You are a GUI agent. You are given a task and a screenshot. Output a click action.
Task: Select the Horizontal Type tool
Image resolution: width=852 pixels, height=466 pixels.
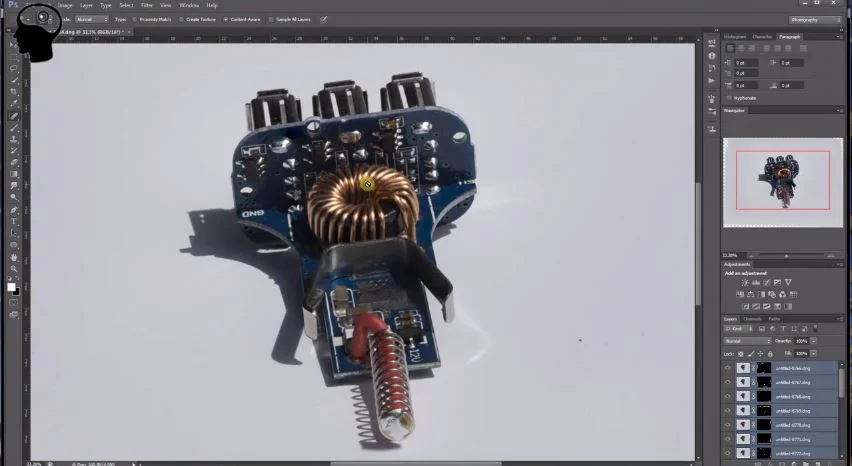14,222
